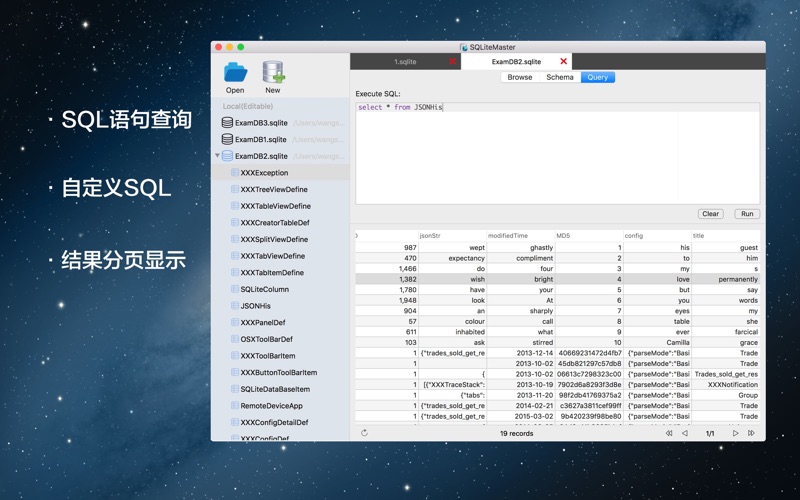The height and width of the screenshot is (500, 800).
Task: Open the SQLiteDataBaseItem table
Action: 275,389
